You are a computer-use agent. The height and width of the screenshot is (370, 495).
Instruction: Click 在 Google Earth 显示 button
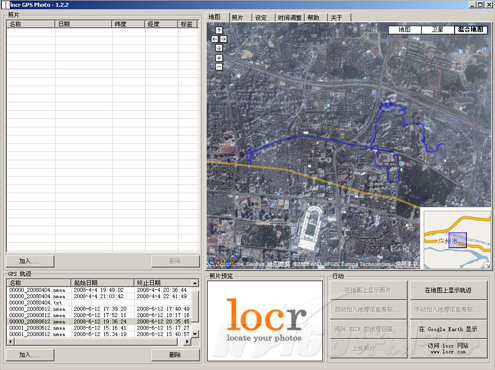(x=448, y=329)
